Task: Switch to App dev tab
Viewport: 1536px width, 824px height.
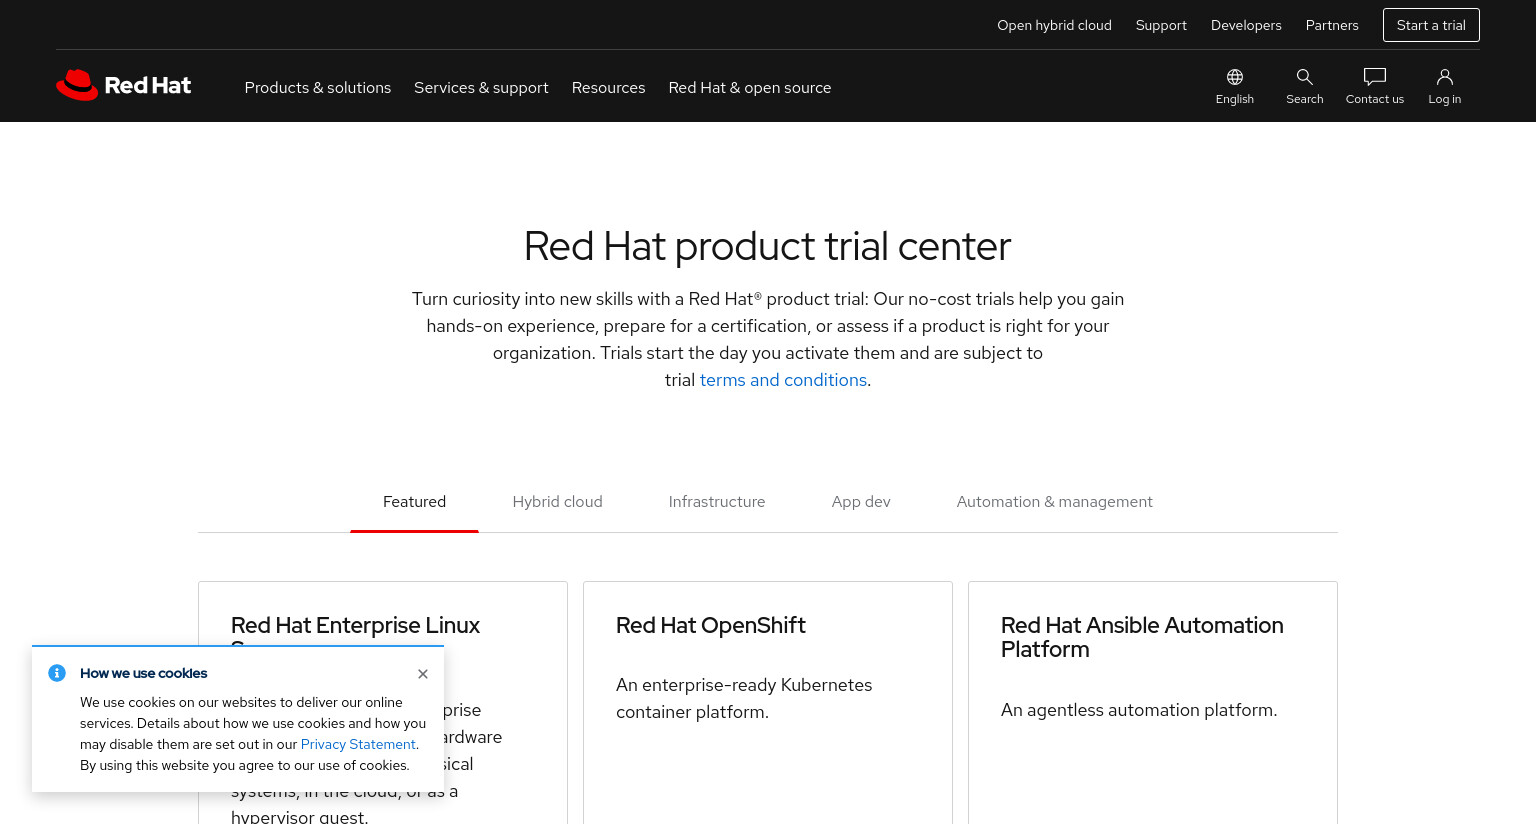Action: (861, 502)
